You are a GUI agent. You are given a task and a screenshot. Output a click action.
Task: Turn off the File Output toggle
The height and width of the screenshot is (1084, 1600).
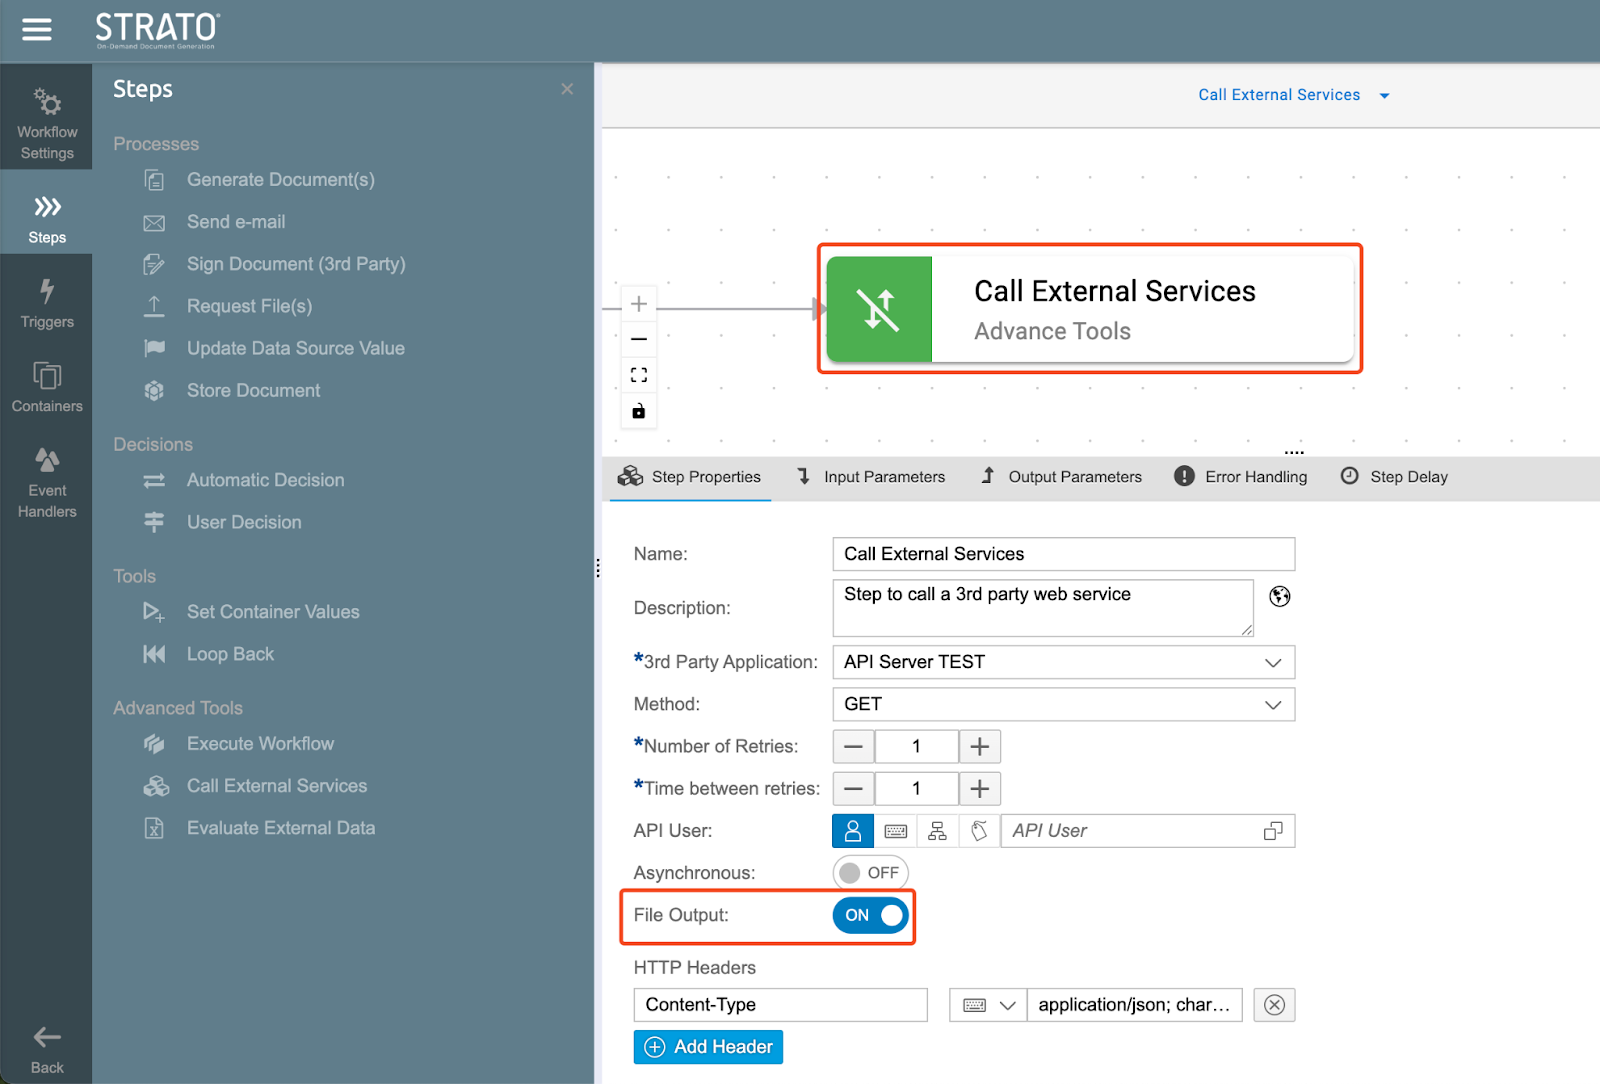870,915
